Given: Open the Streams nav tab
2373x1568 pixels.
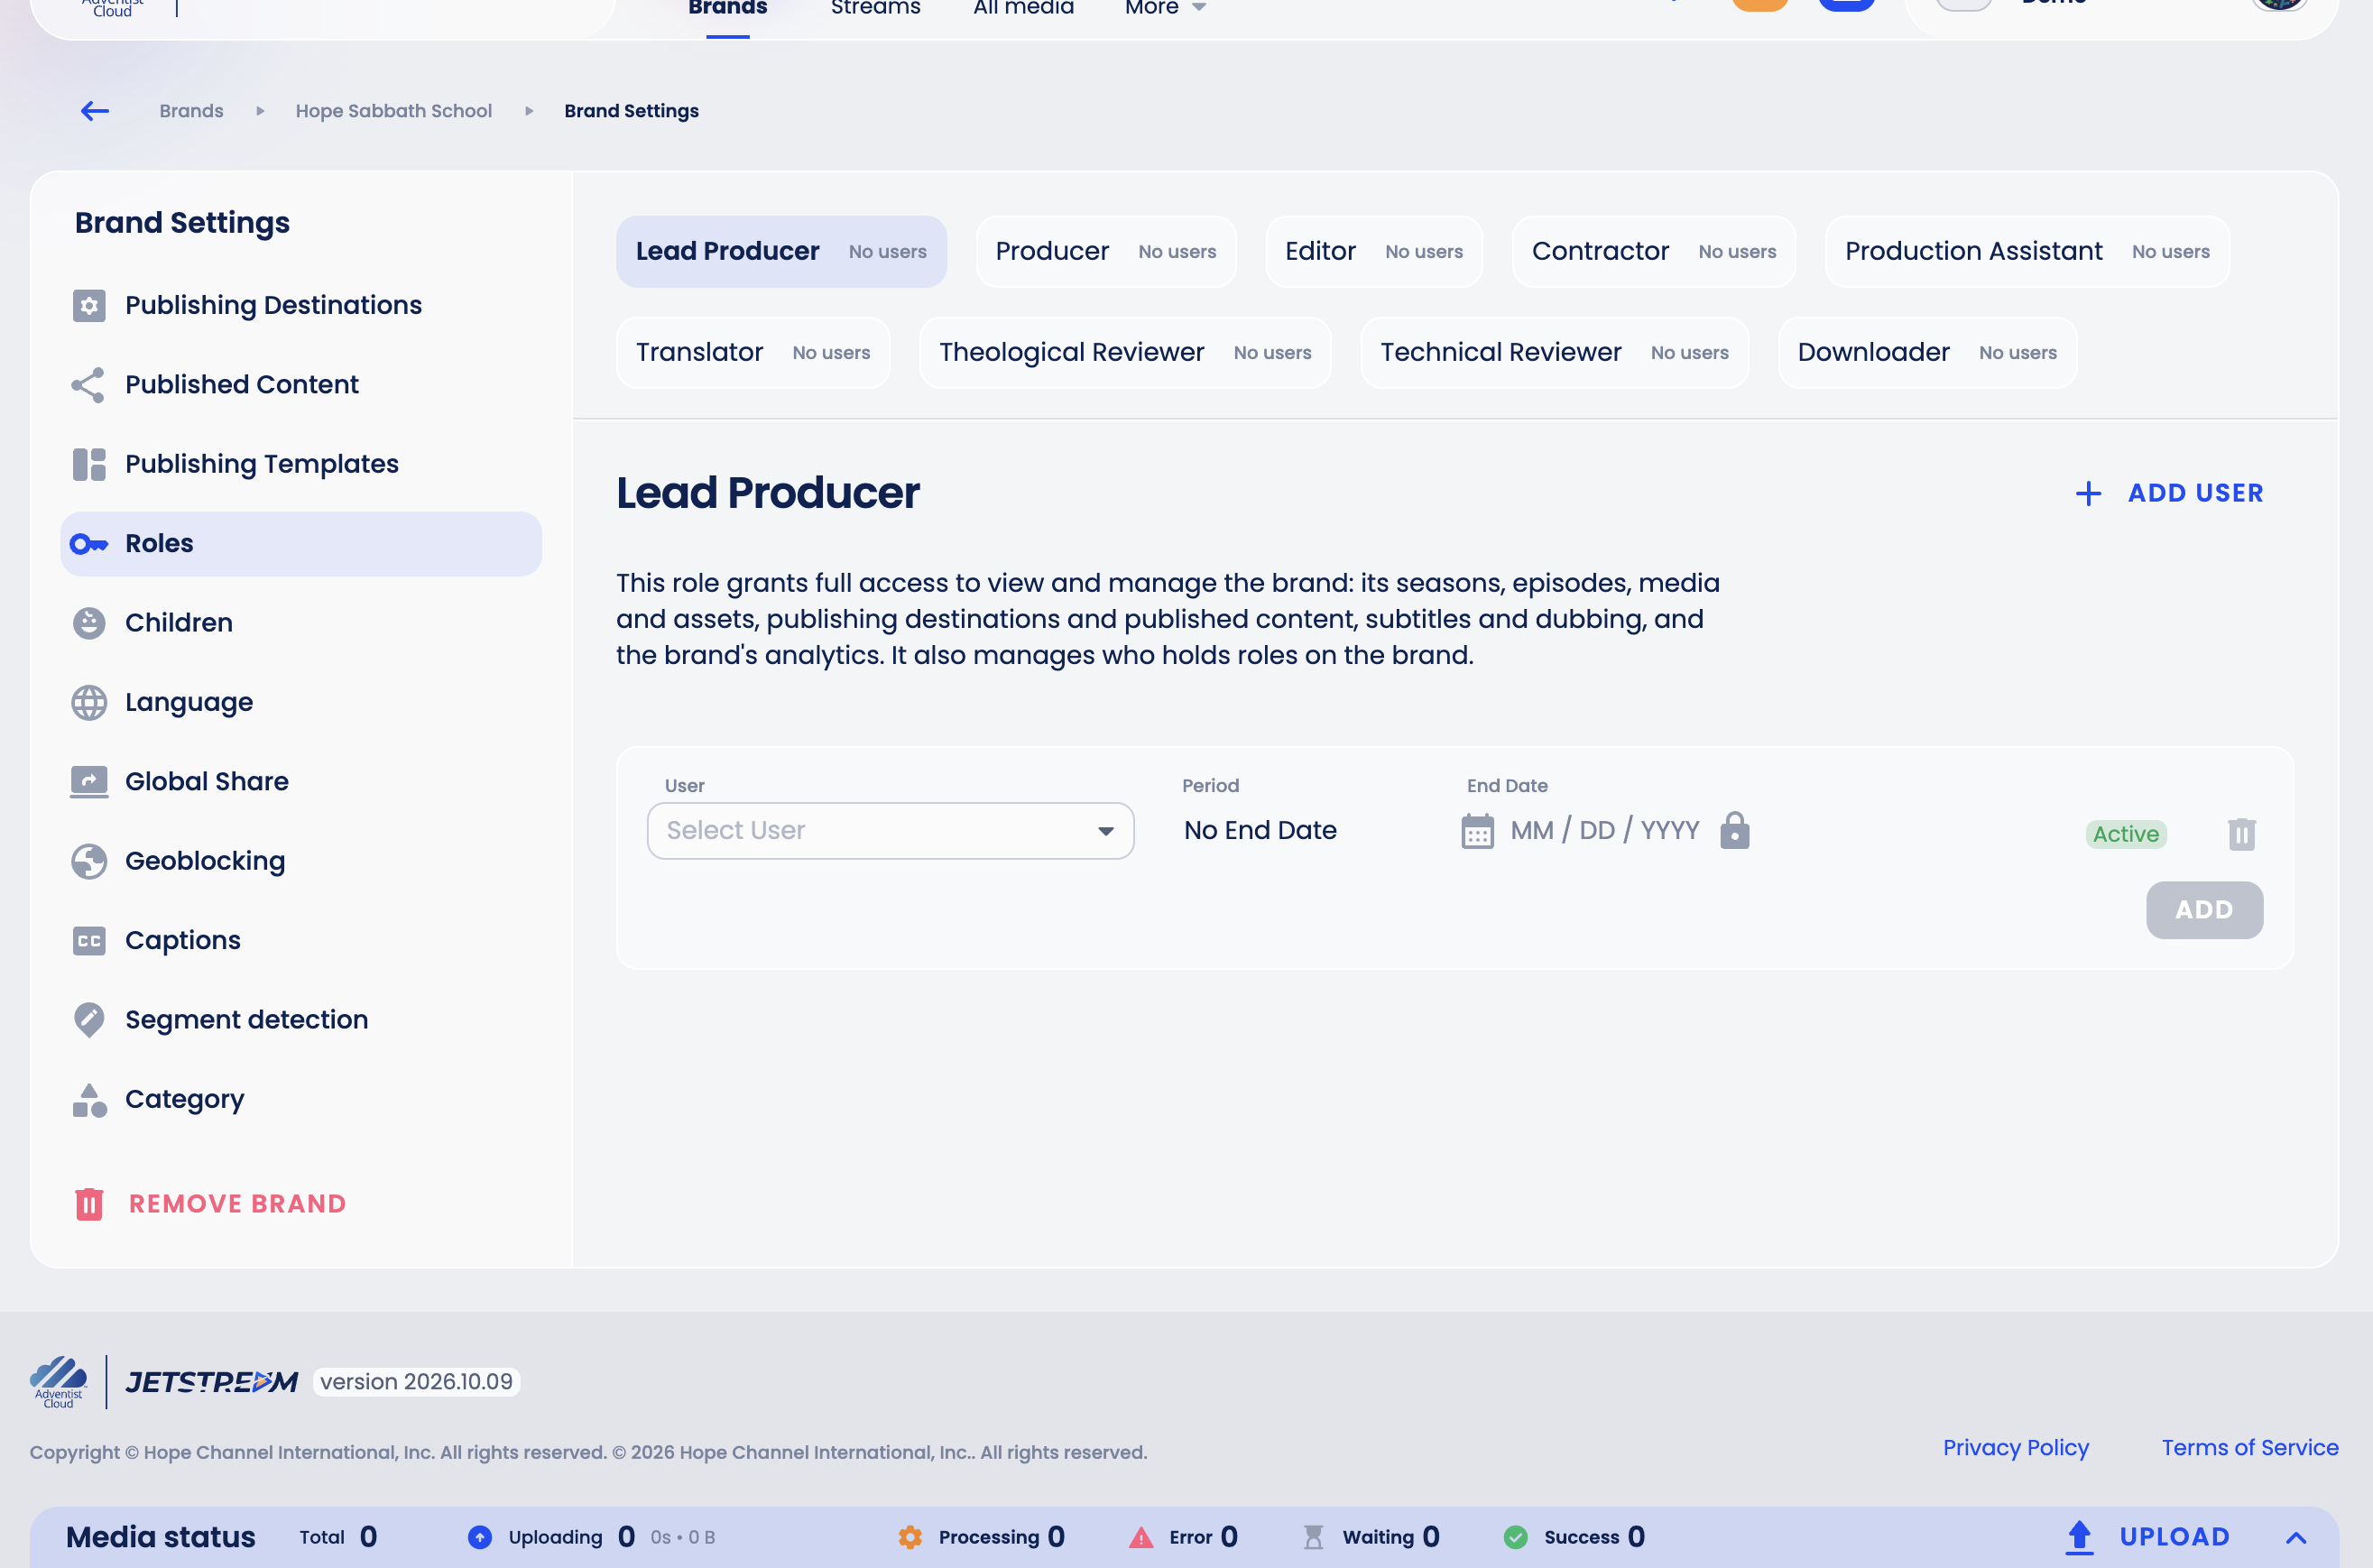Looking at the screenshot, I should (x=875, y=8).
